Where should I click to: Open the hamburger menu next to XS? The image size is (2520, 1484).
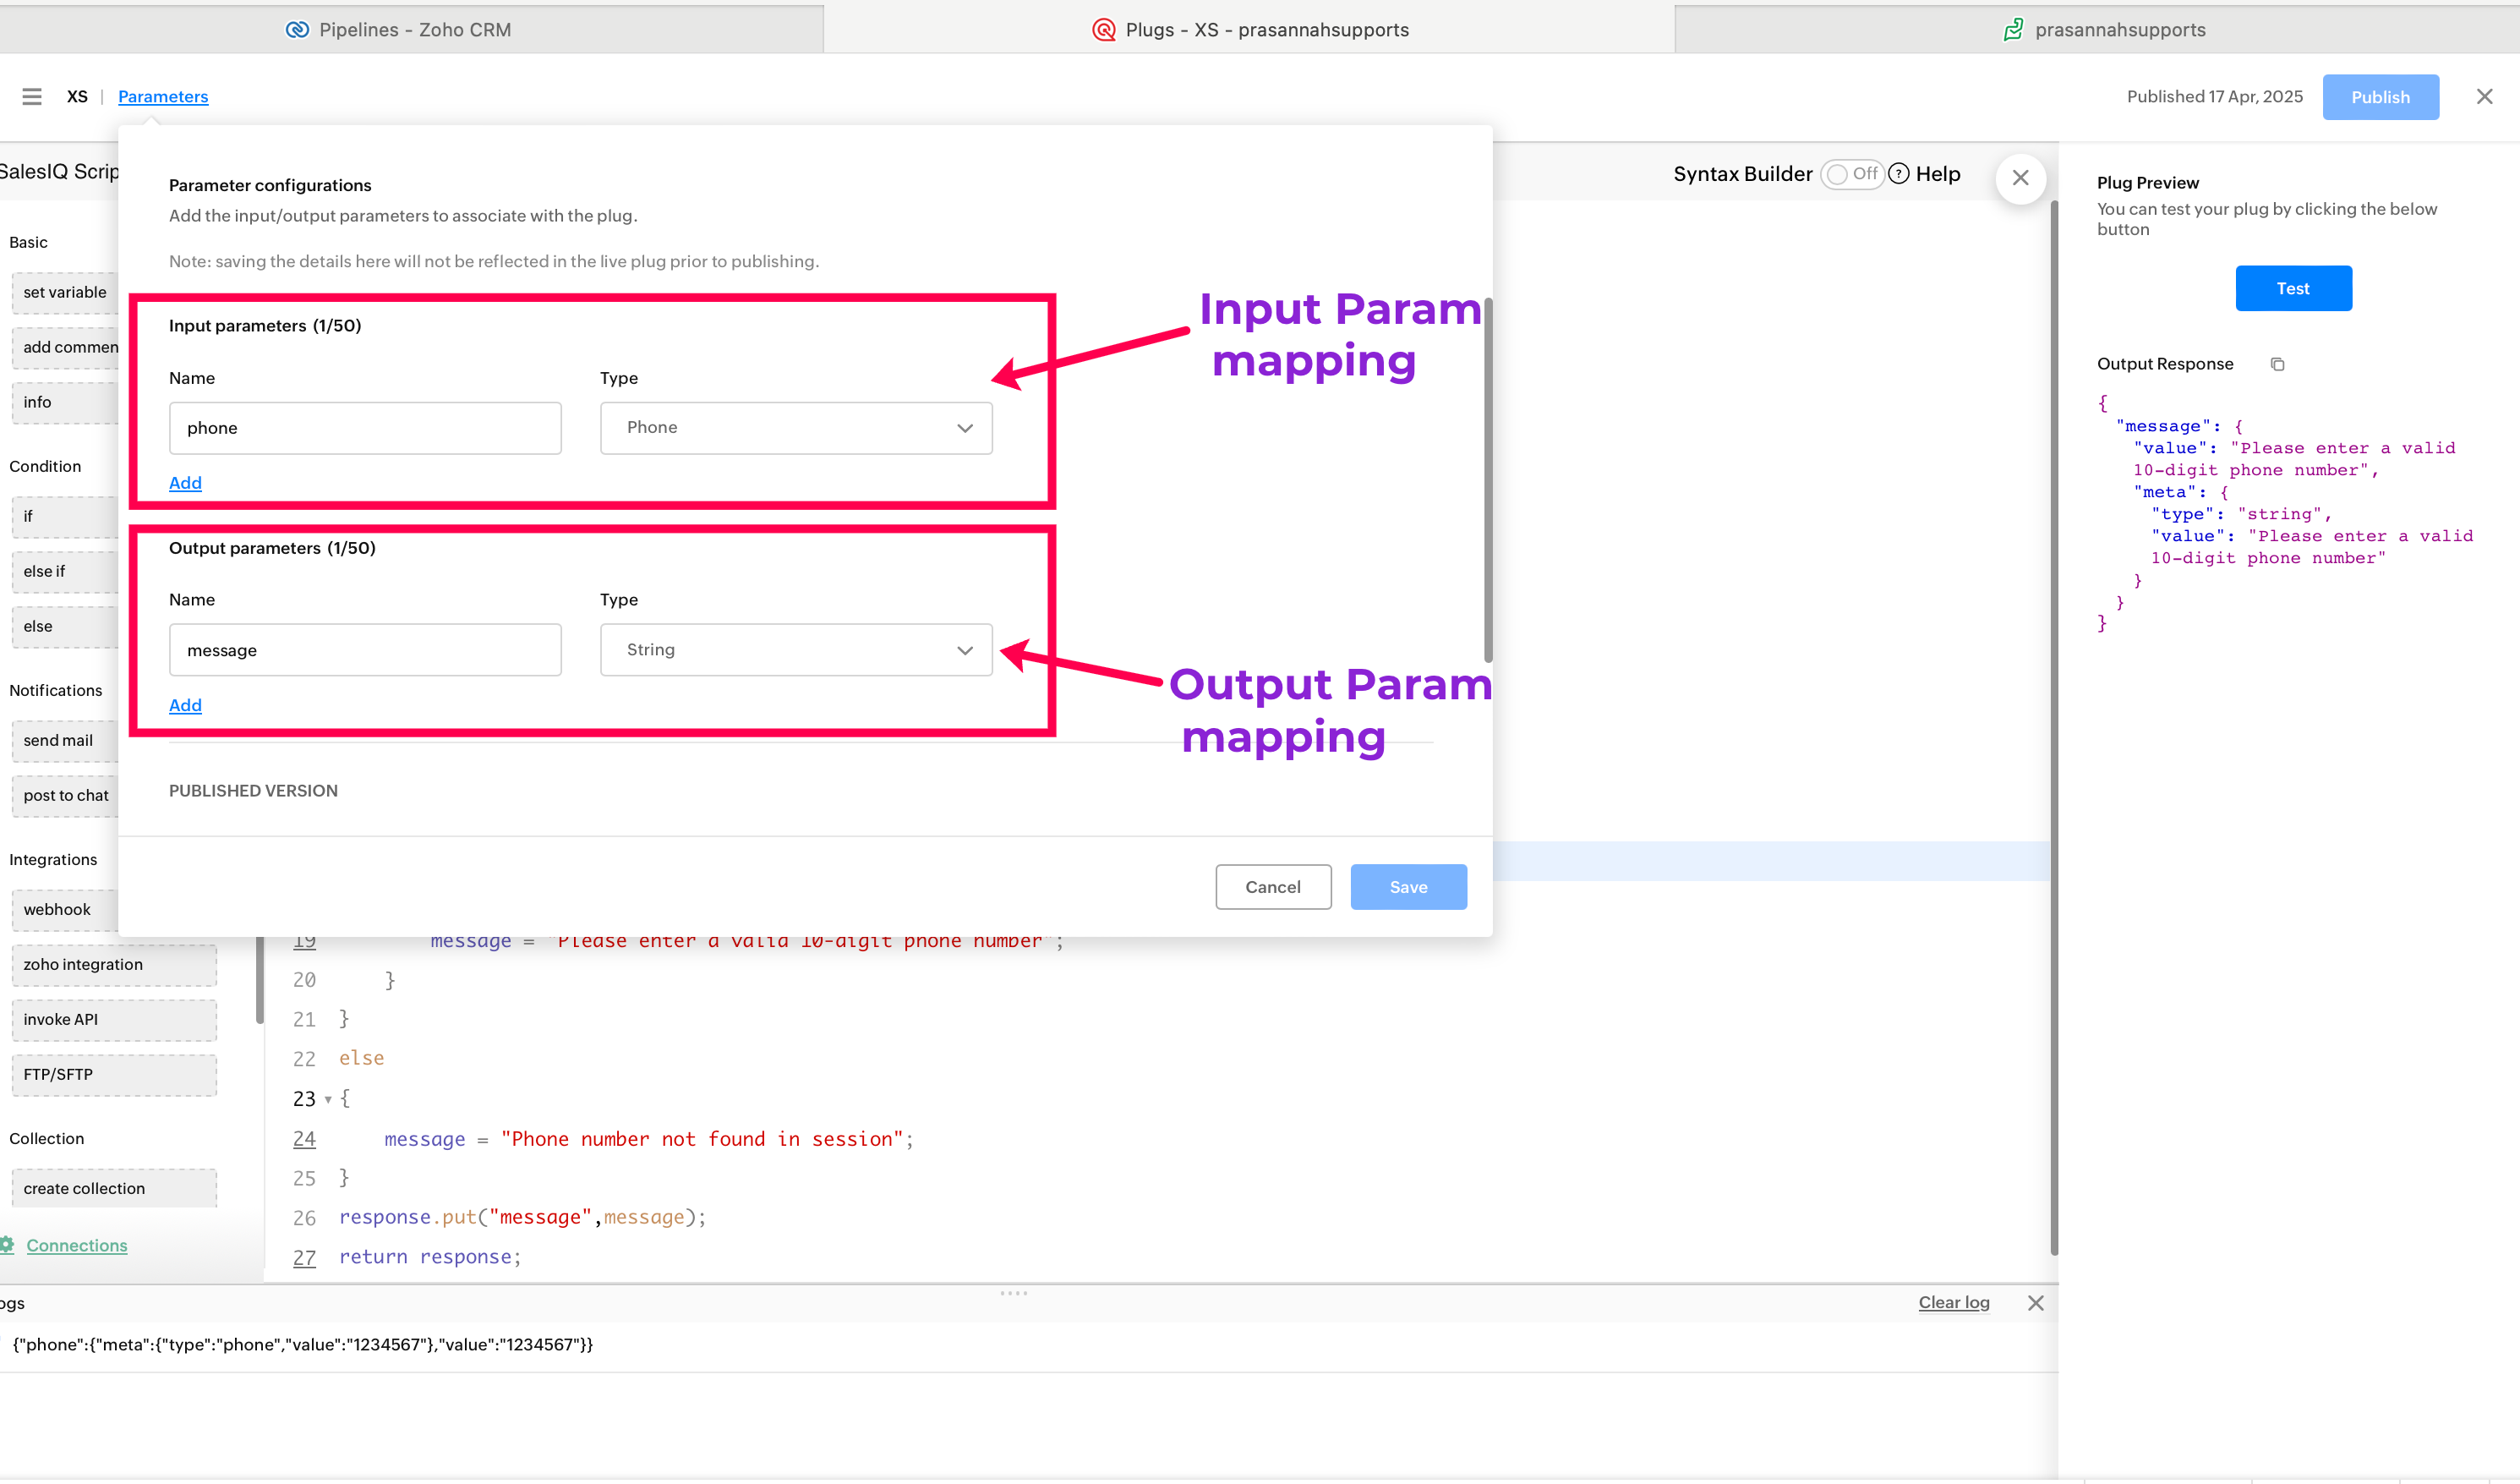click(x=32, y=96)
